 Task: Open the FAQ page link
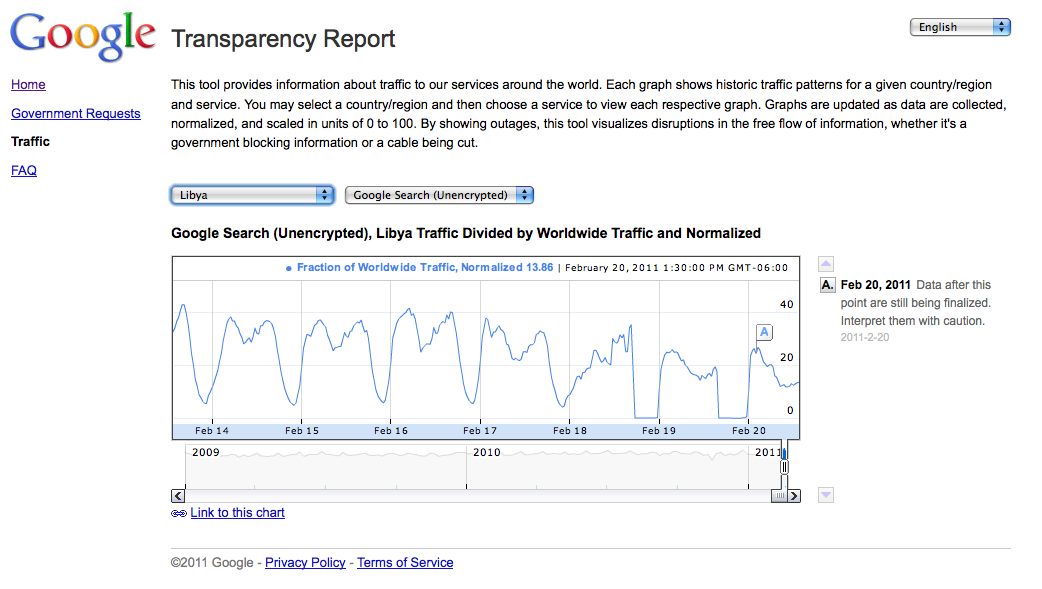pos(24,171)
